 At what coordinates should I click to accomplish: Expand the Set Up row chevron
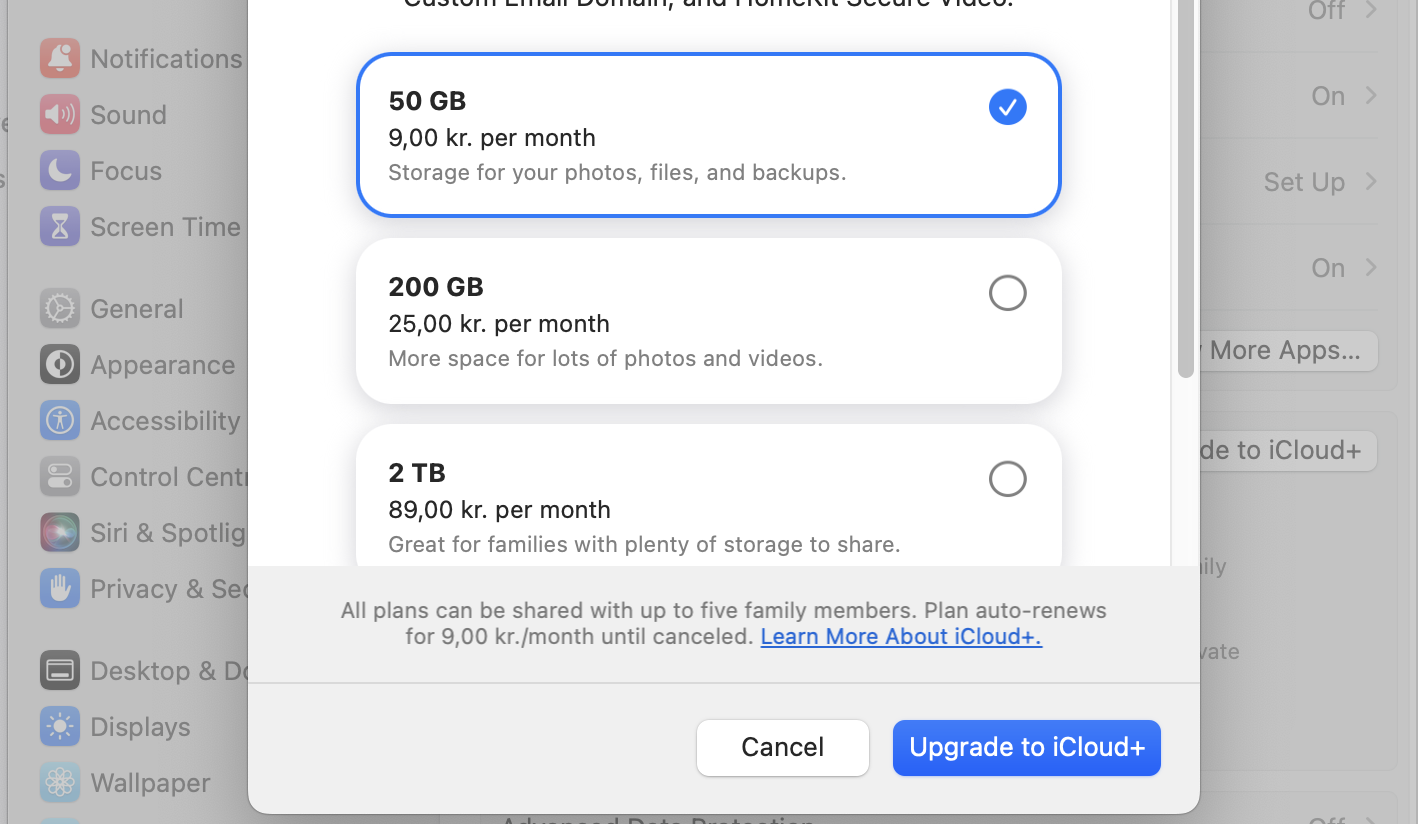[x=1371, y=182]
